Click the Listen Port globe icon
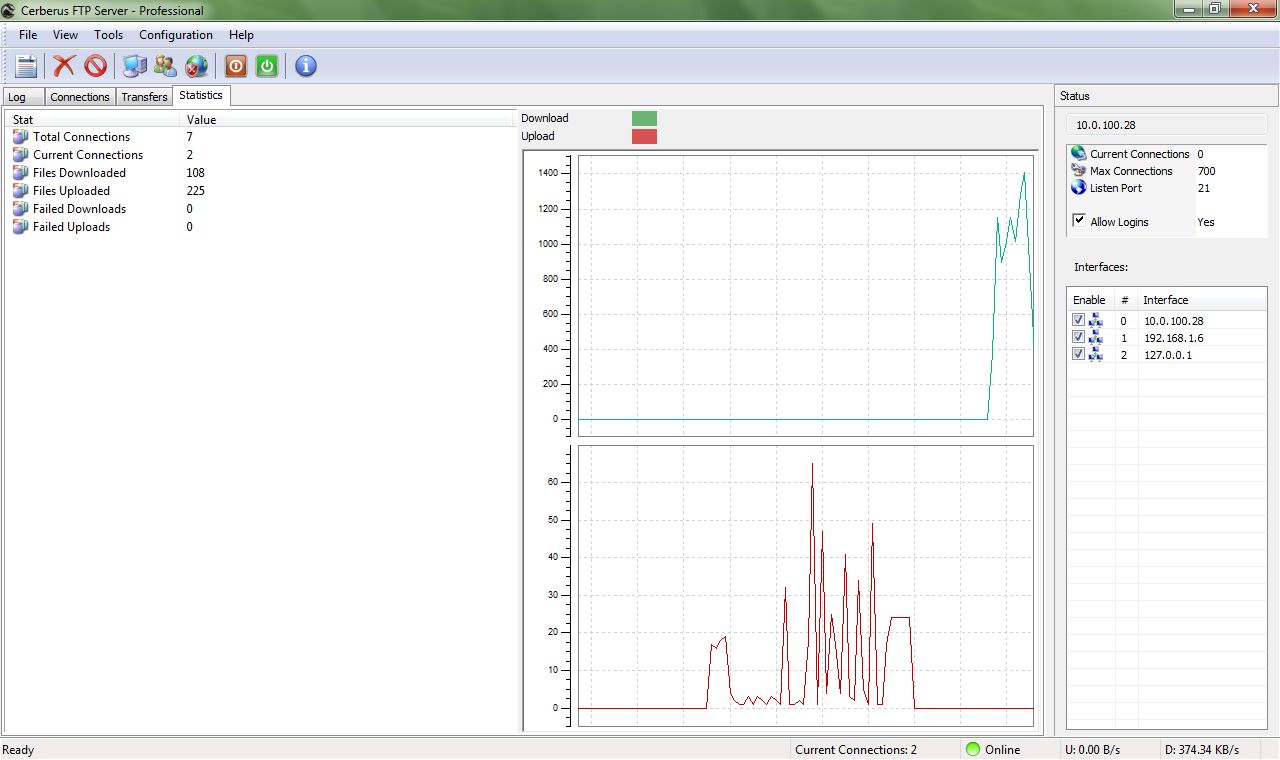The height and width of the screenshot is (760, 1280). pos(1078,187)
